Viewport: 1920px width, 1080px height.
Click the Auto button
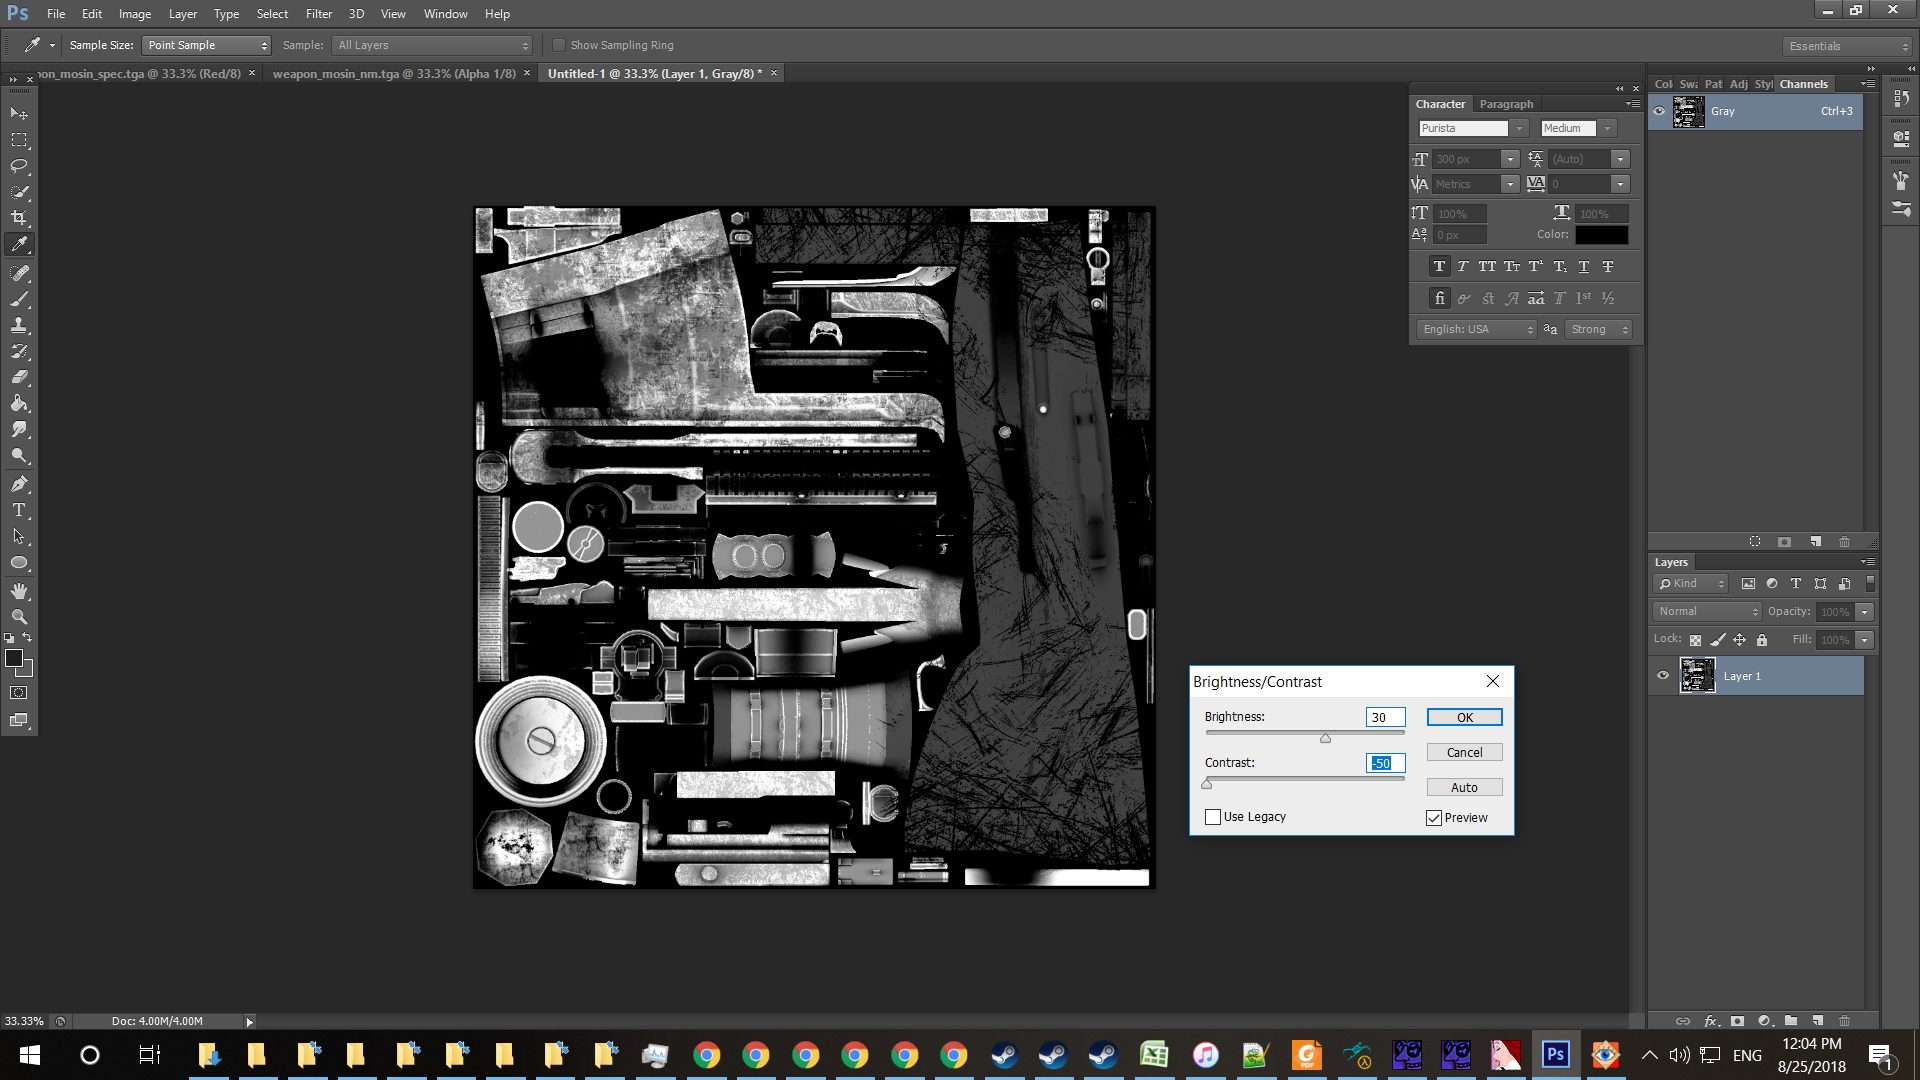(x=1464, y=787)
